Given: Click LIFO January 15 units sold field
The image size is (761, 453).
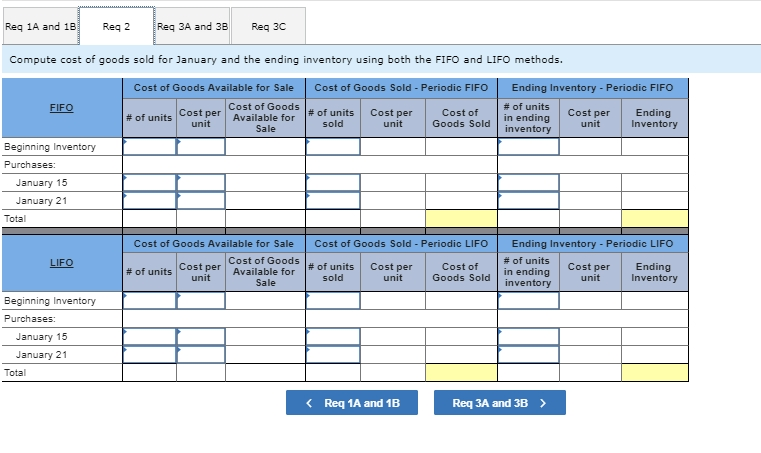Looking at the screenshot, I should (x=333, y=336).
